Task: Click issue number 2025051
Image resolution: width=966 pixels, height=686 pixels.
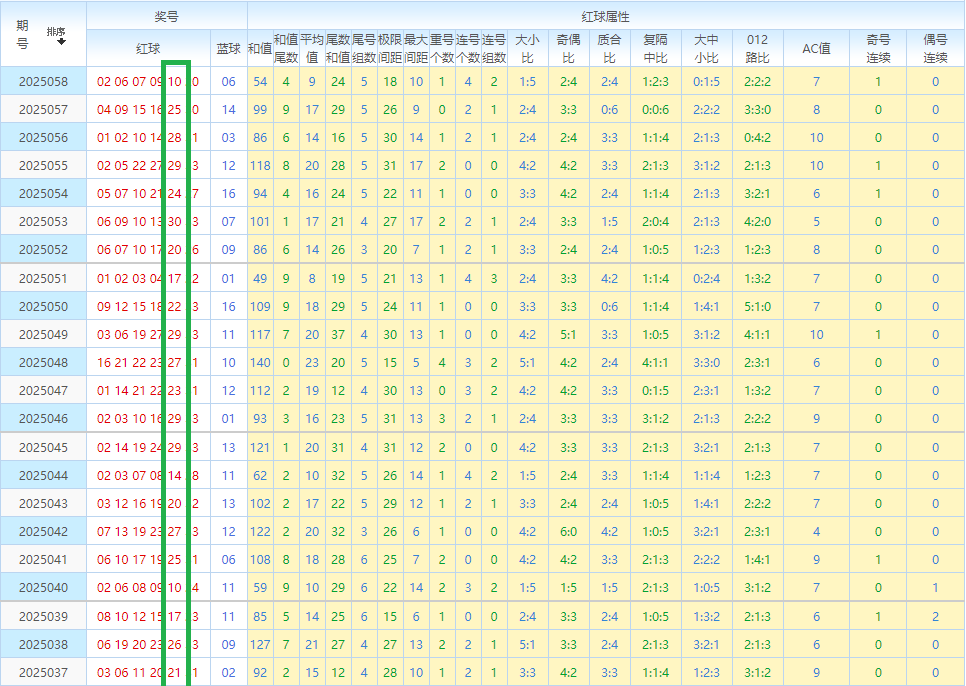Action: [44, 279]
